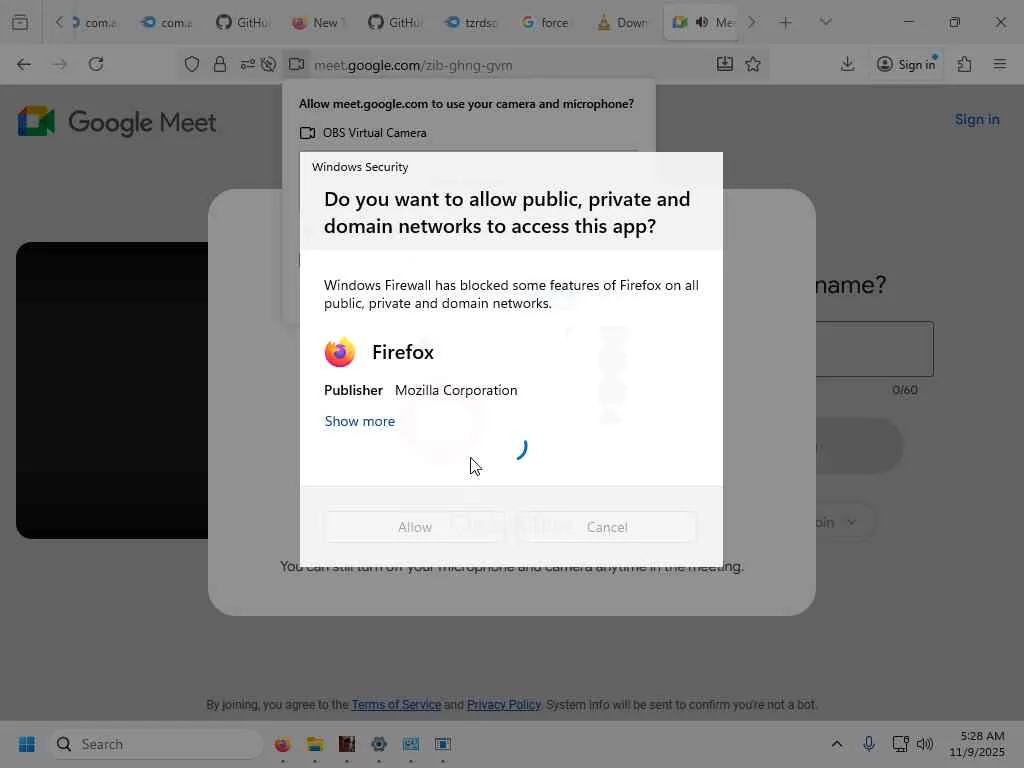Open Terms of Service link
Image resolution: width=1024 pixels, height=768 pixels.
click(396, 705)
